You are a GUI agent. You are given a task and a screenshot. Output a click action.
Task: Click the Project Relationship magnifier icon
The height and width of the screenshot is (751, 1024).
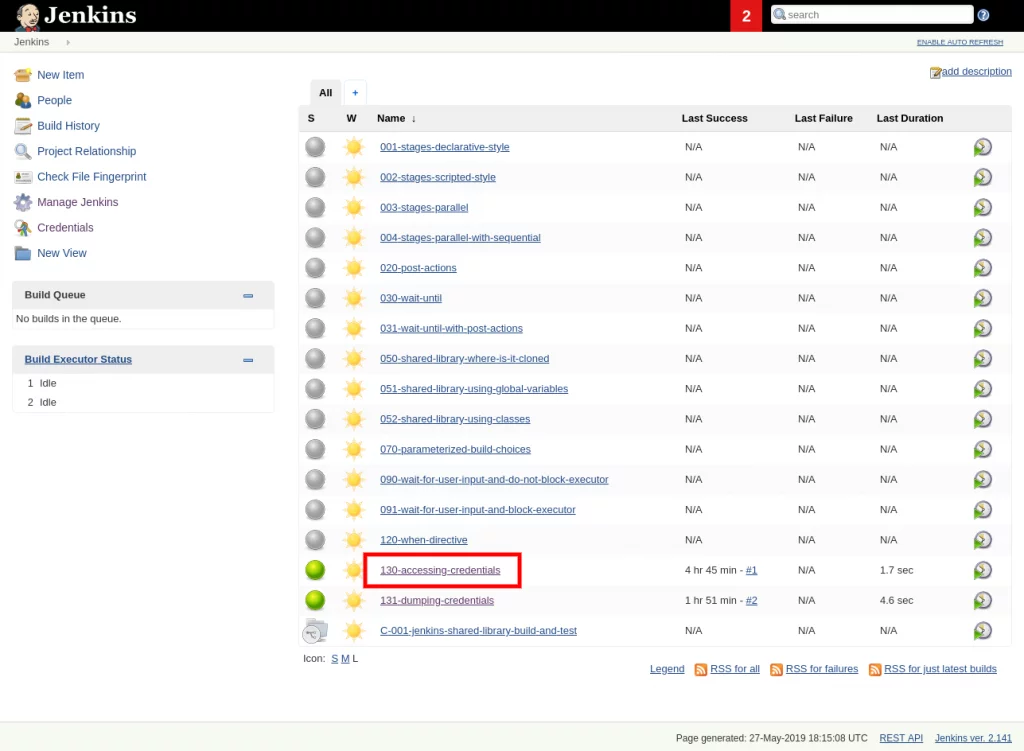tap(23, 152)
